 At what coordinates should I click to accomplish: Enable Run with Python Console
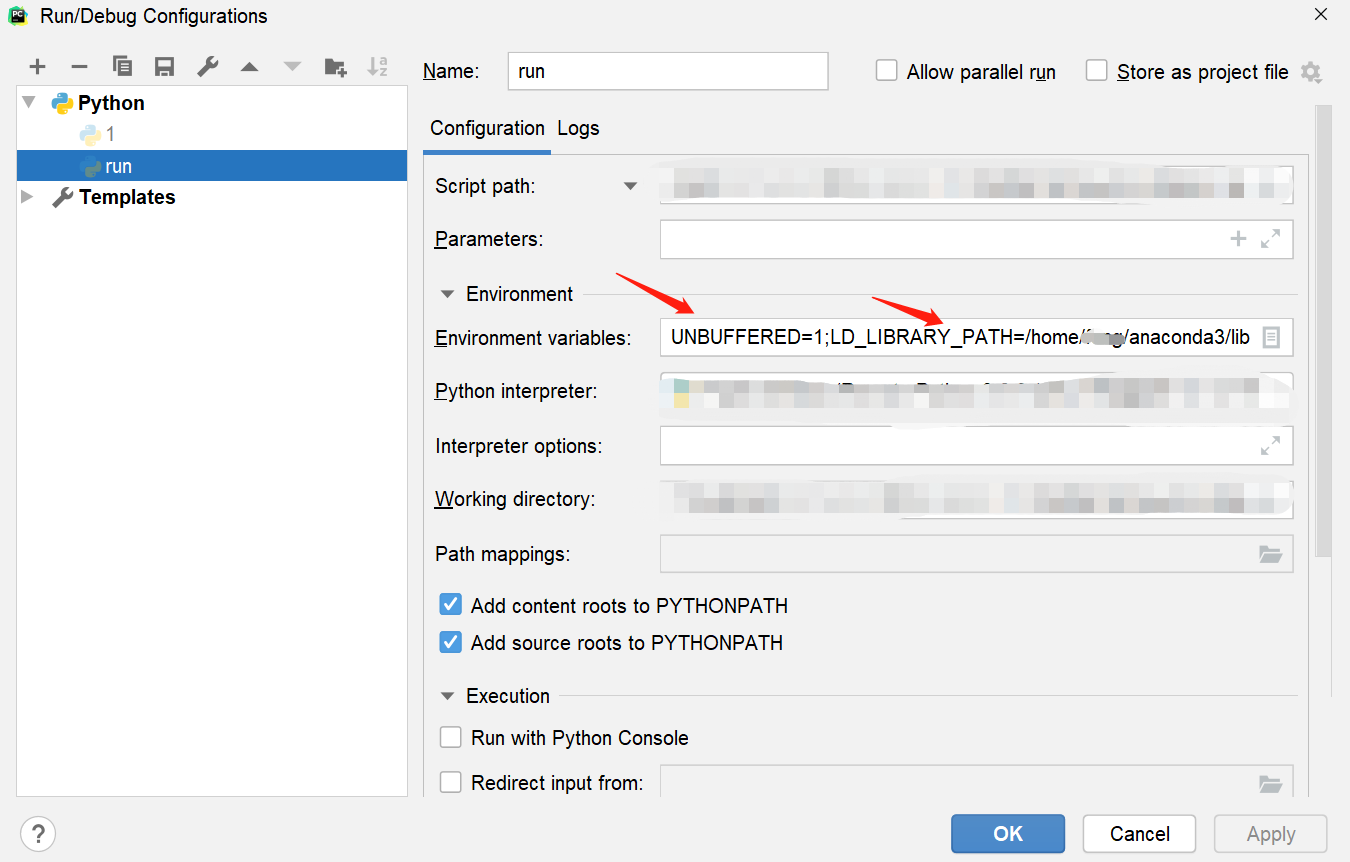tap(451, 738)
